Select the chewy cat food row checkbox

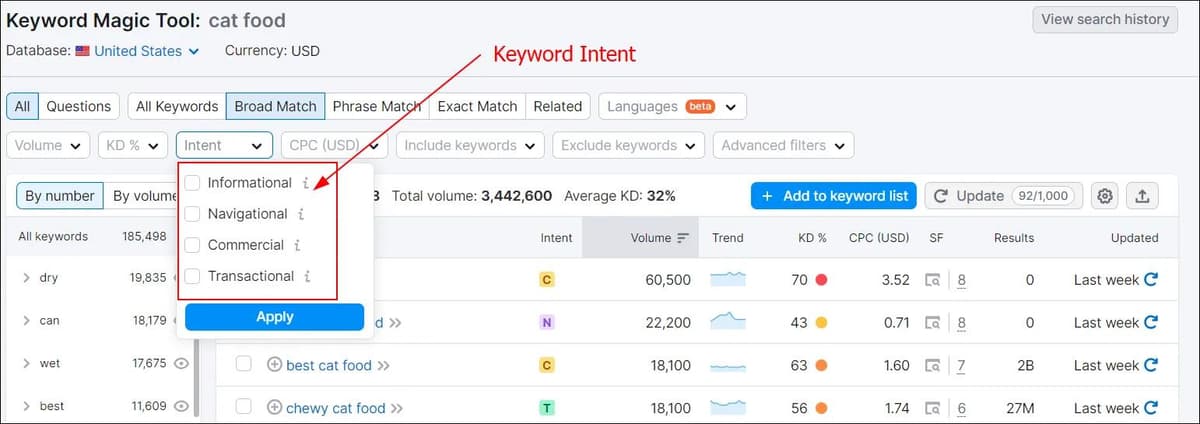[243, 407]
